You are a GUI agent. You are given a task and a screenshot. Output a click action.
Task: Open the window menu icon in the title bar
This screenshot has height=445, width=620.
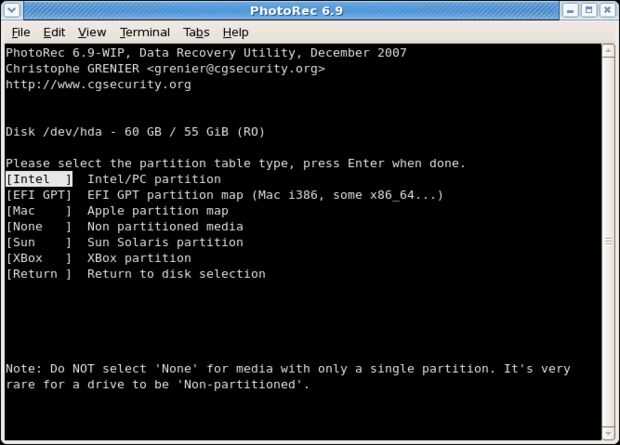[x=11, y=10]
